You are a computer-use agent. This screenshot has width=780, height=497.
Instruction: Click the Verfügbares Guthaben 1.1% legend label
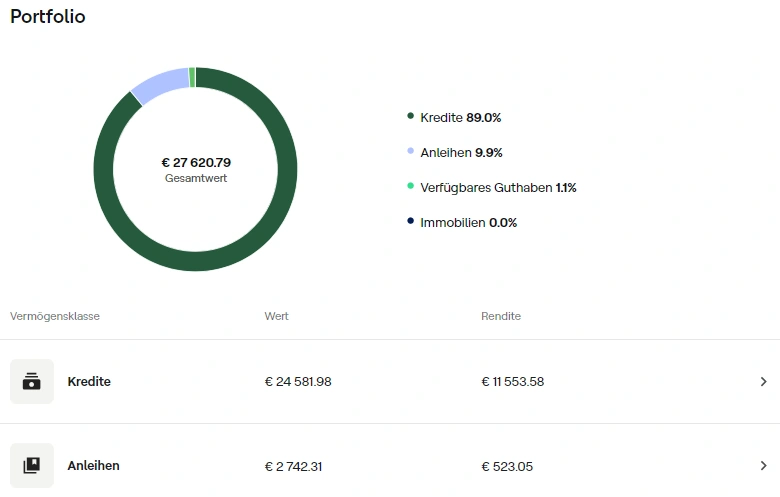point(498,187)
